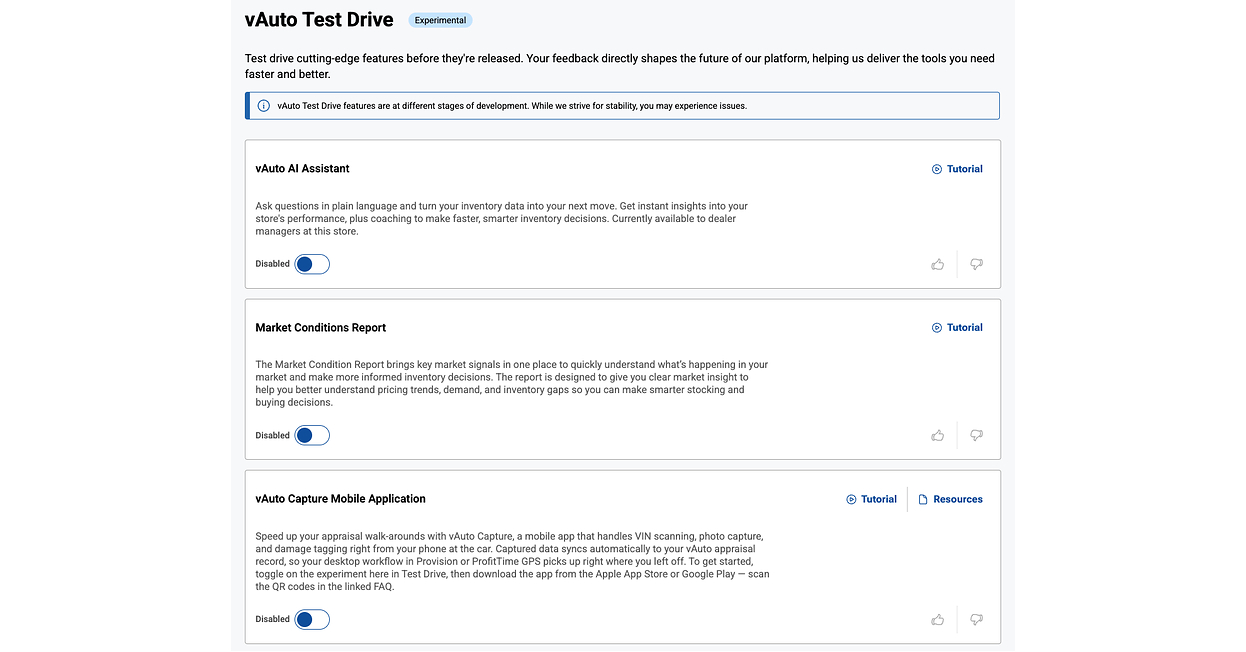Click the stages of development notice text
The image size is (1246, 652).
coord(512,105)
